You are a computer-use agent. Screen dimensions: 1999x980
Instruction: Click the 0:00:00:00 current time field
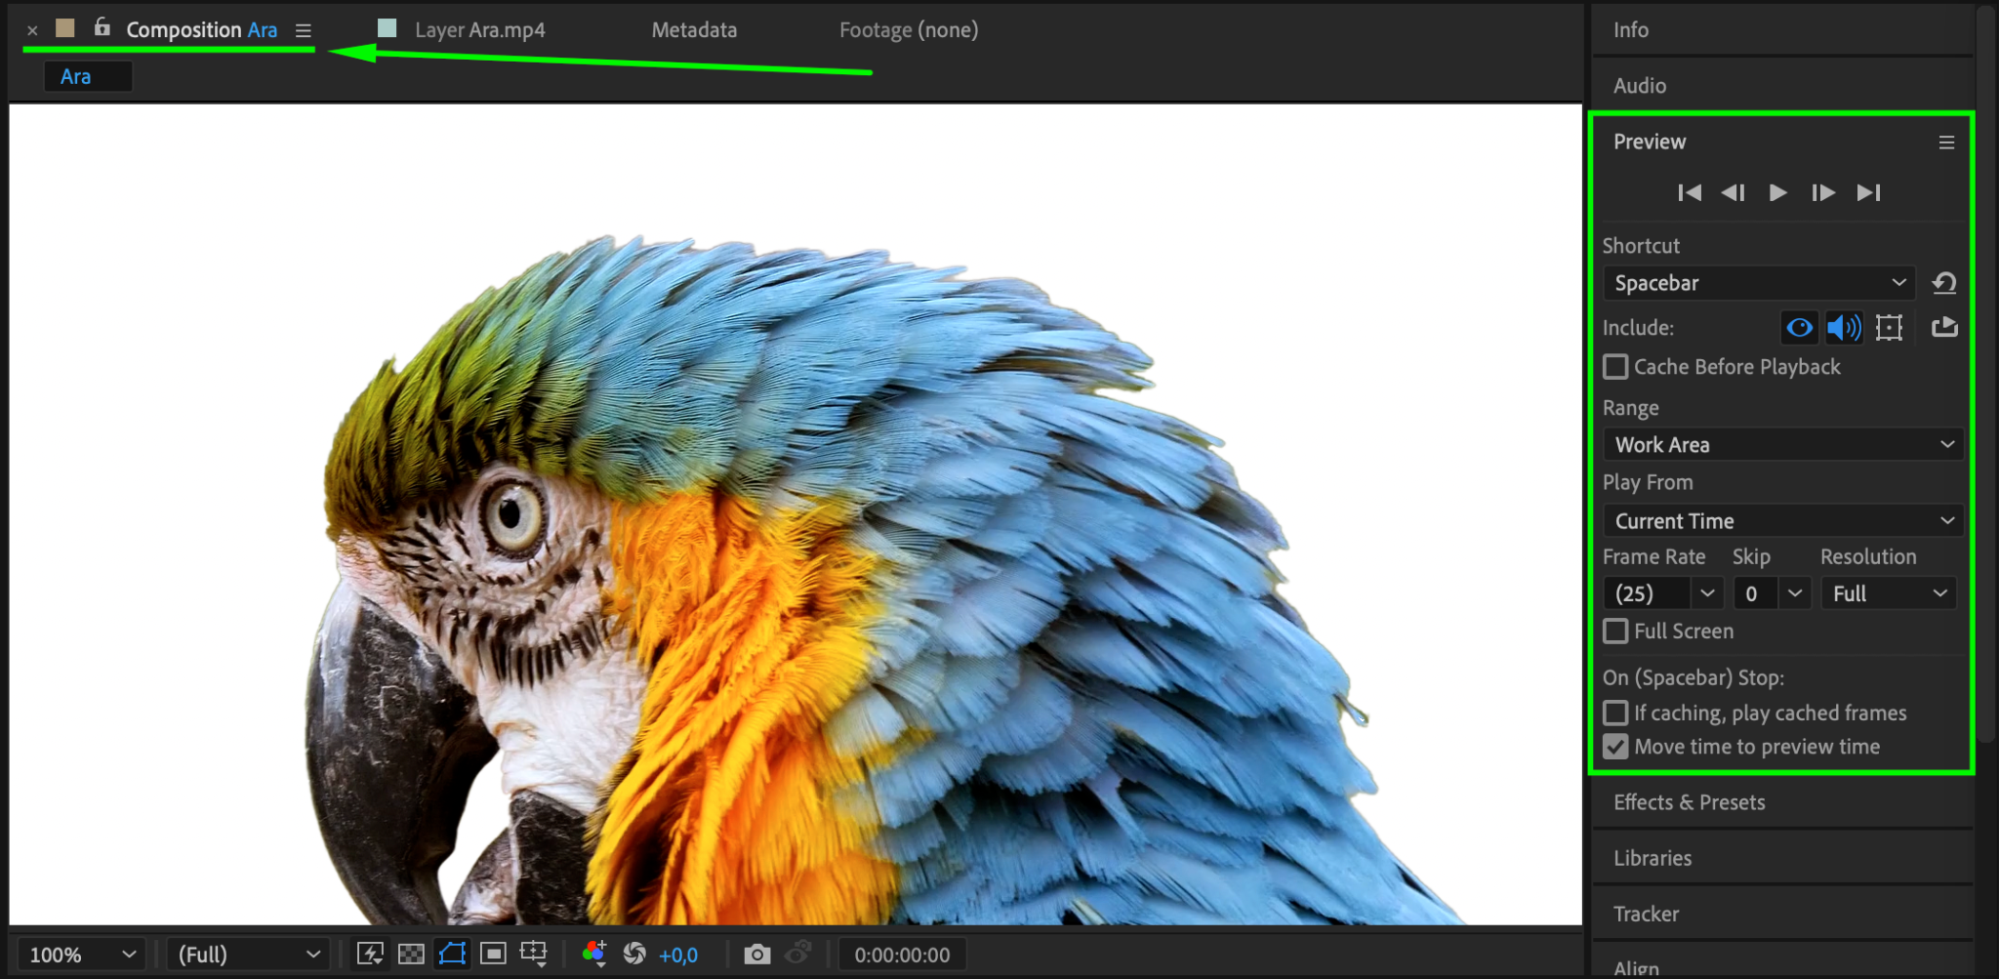902,954
